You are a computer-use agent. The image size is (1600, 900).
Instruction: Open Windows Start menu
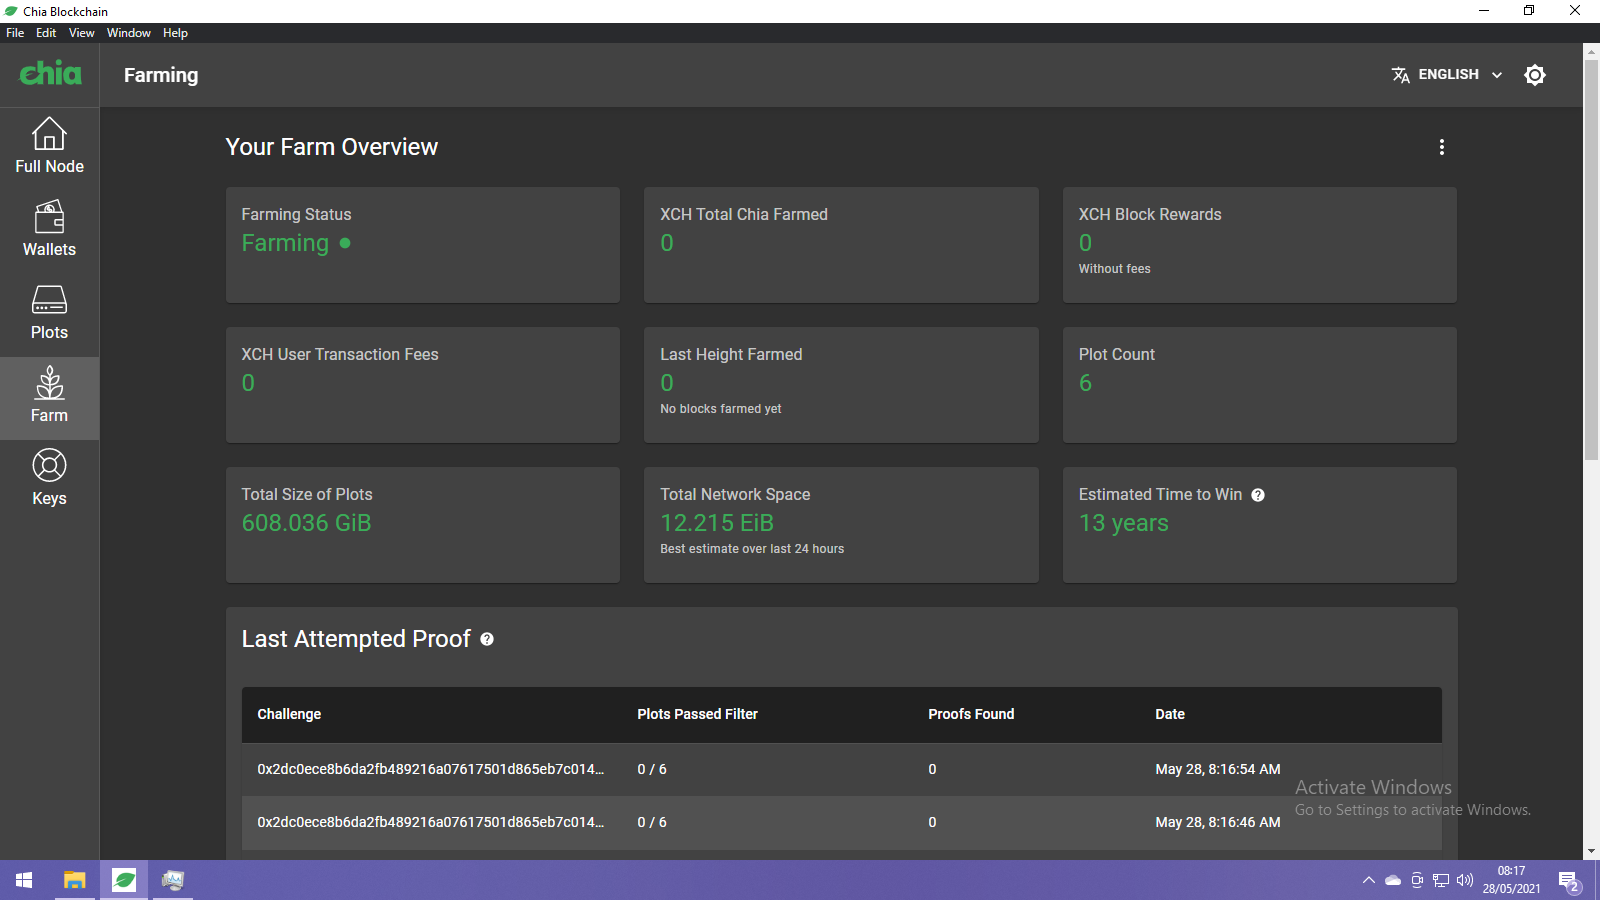tap(24, 880)
